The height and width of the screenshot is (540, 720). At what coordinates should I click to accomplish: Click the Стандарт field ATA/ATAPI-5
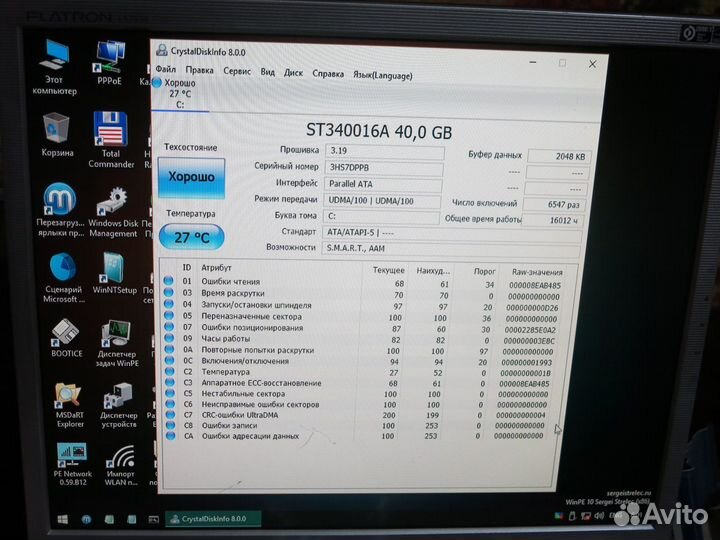point(452,234)
